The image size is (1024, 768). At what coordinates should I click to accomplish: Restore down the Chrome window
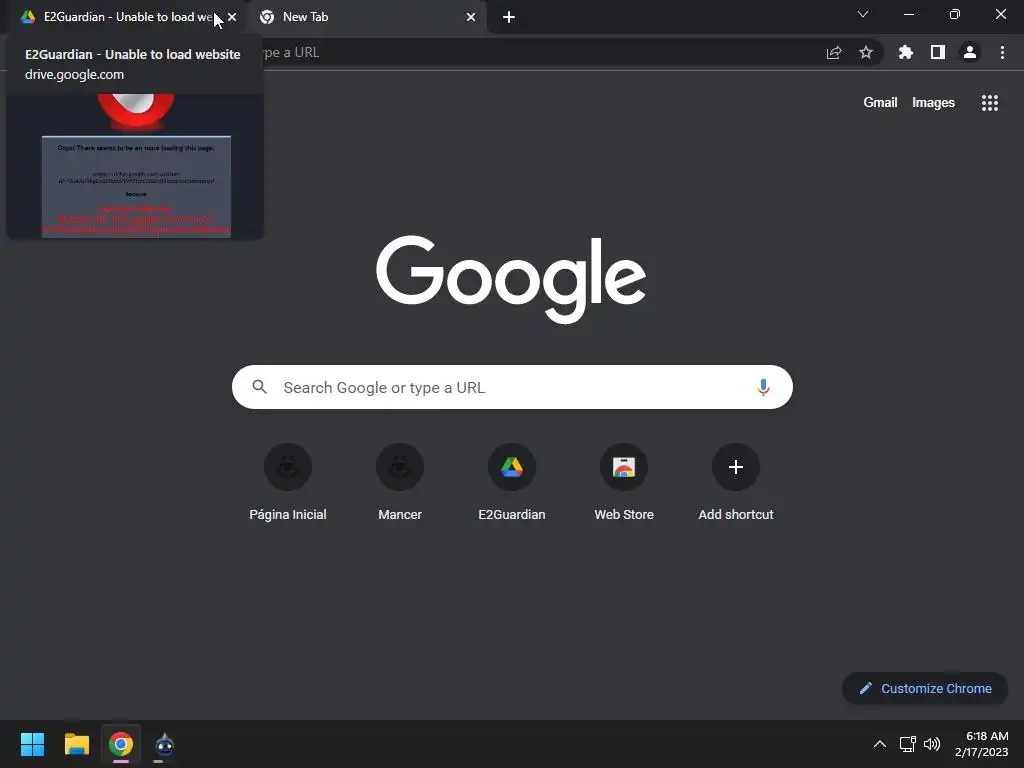[955, 14]
